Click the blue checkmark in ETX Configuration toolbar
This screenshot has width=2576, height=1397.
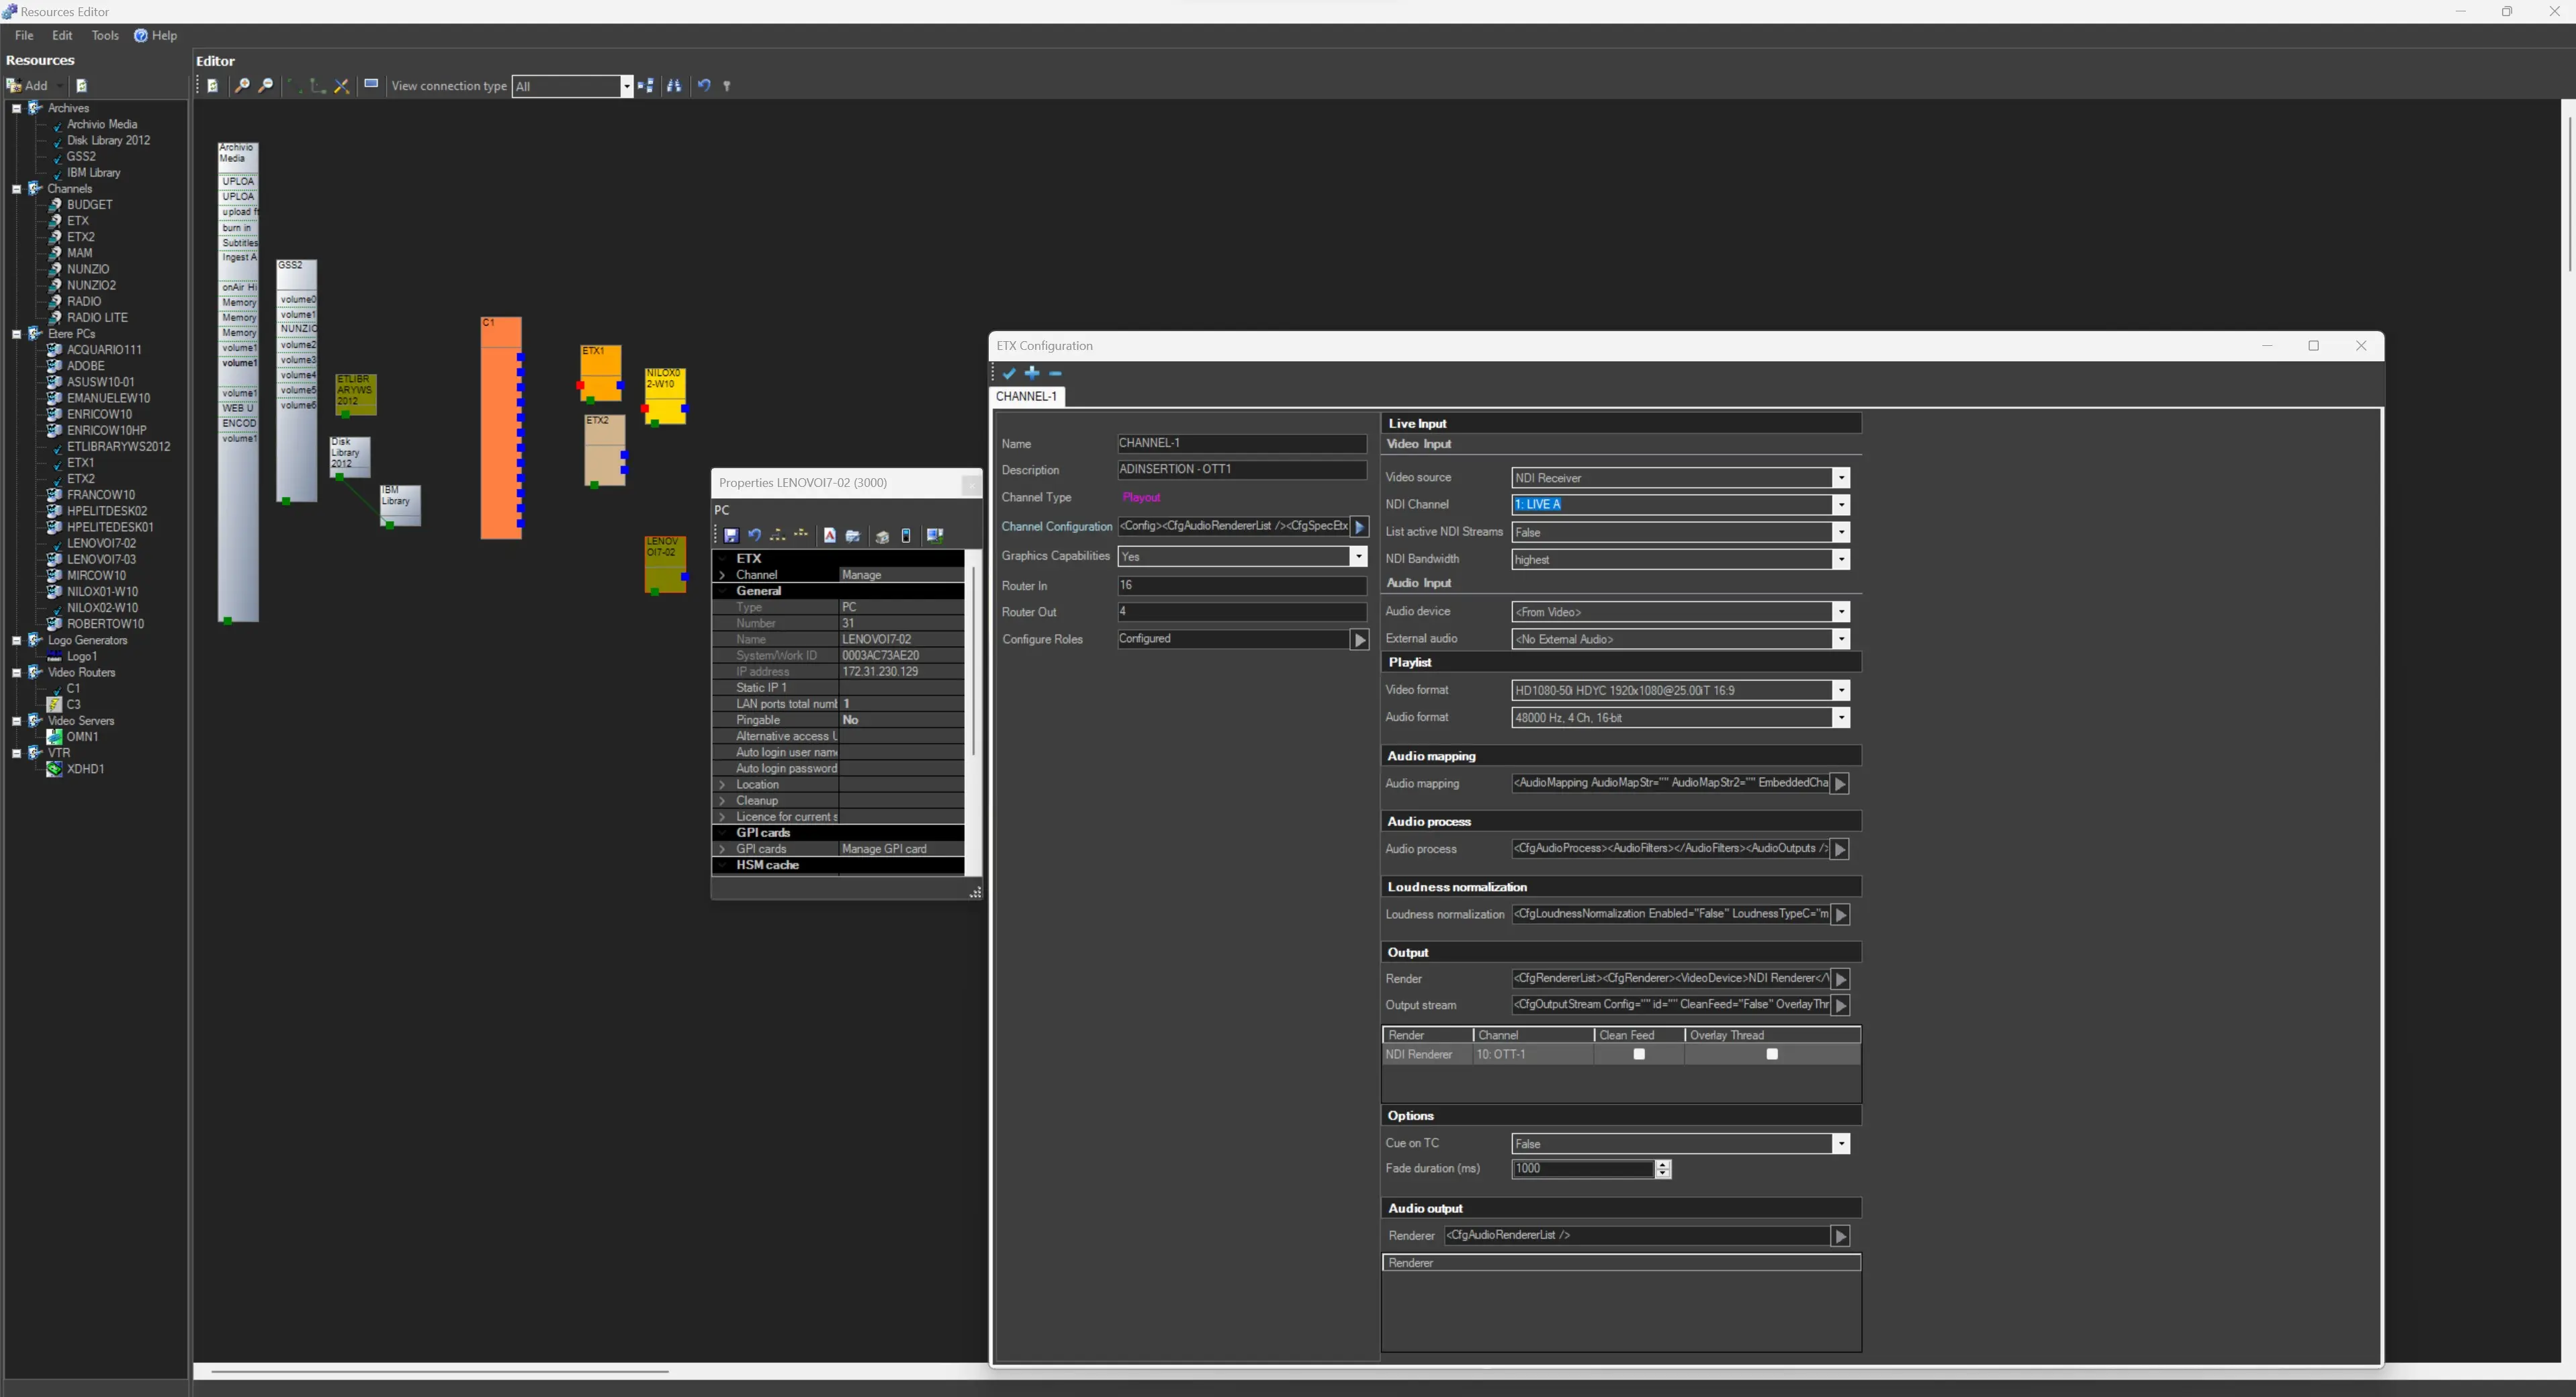point(1009,374)
